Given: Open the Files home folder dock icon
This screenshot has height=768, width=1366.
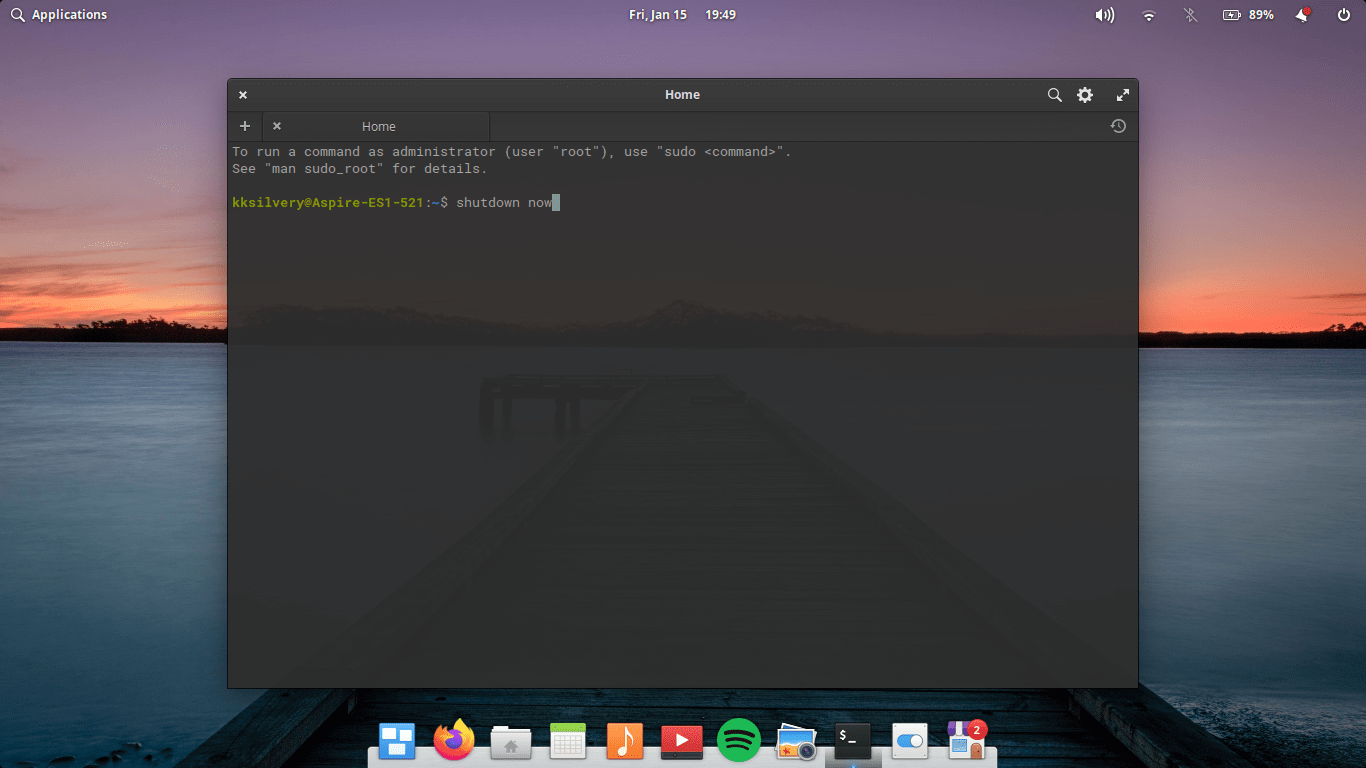Looking at the screenshot, I should point(511,741).
